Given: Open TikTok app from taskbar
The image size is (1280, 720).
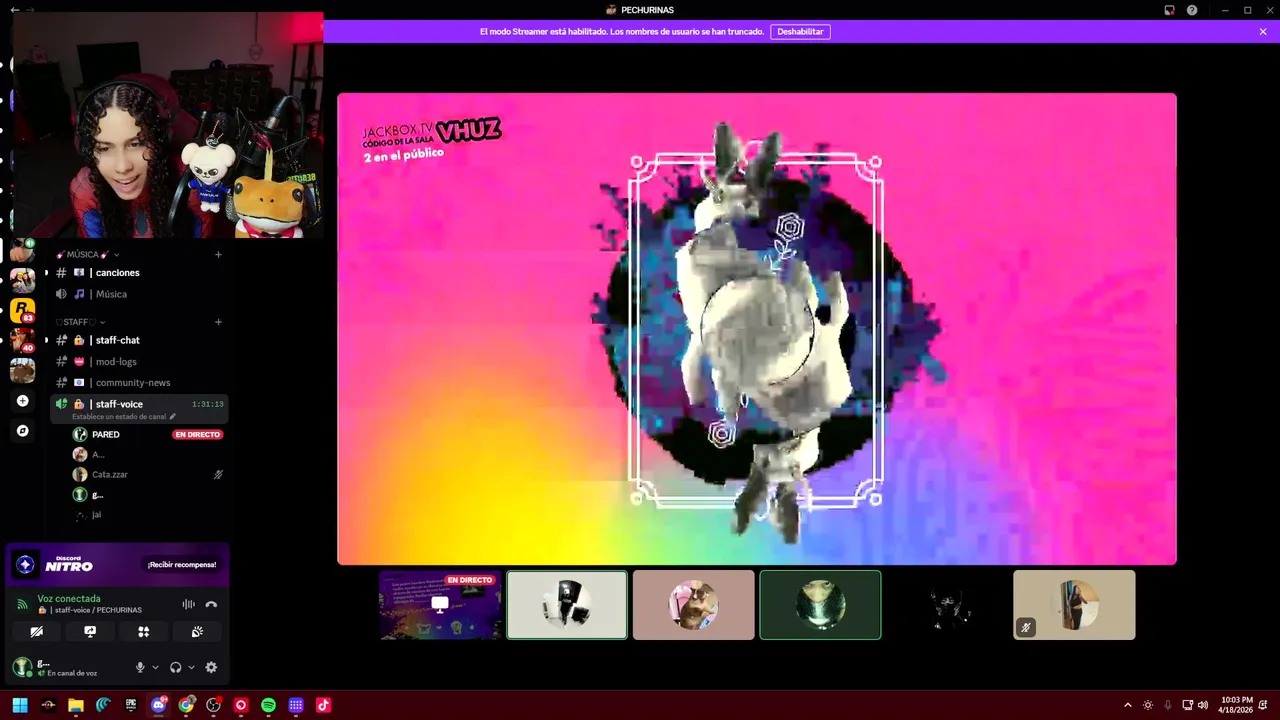Looking at the screenshot, I should (323, 705).
